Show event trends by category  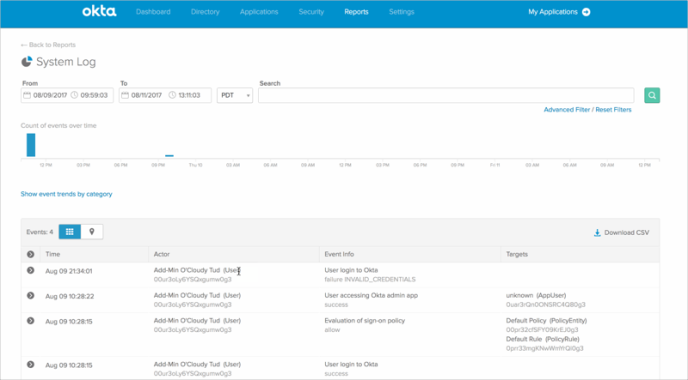pyautogui.click(x=66, y=194)
